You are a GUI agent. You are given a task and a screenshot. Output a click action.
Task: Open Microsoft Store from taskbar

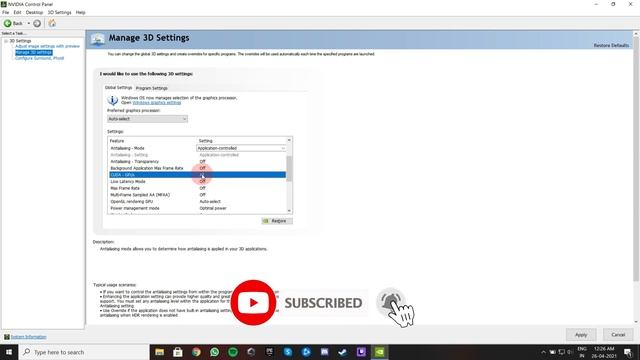(x=178, y=352)
